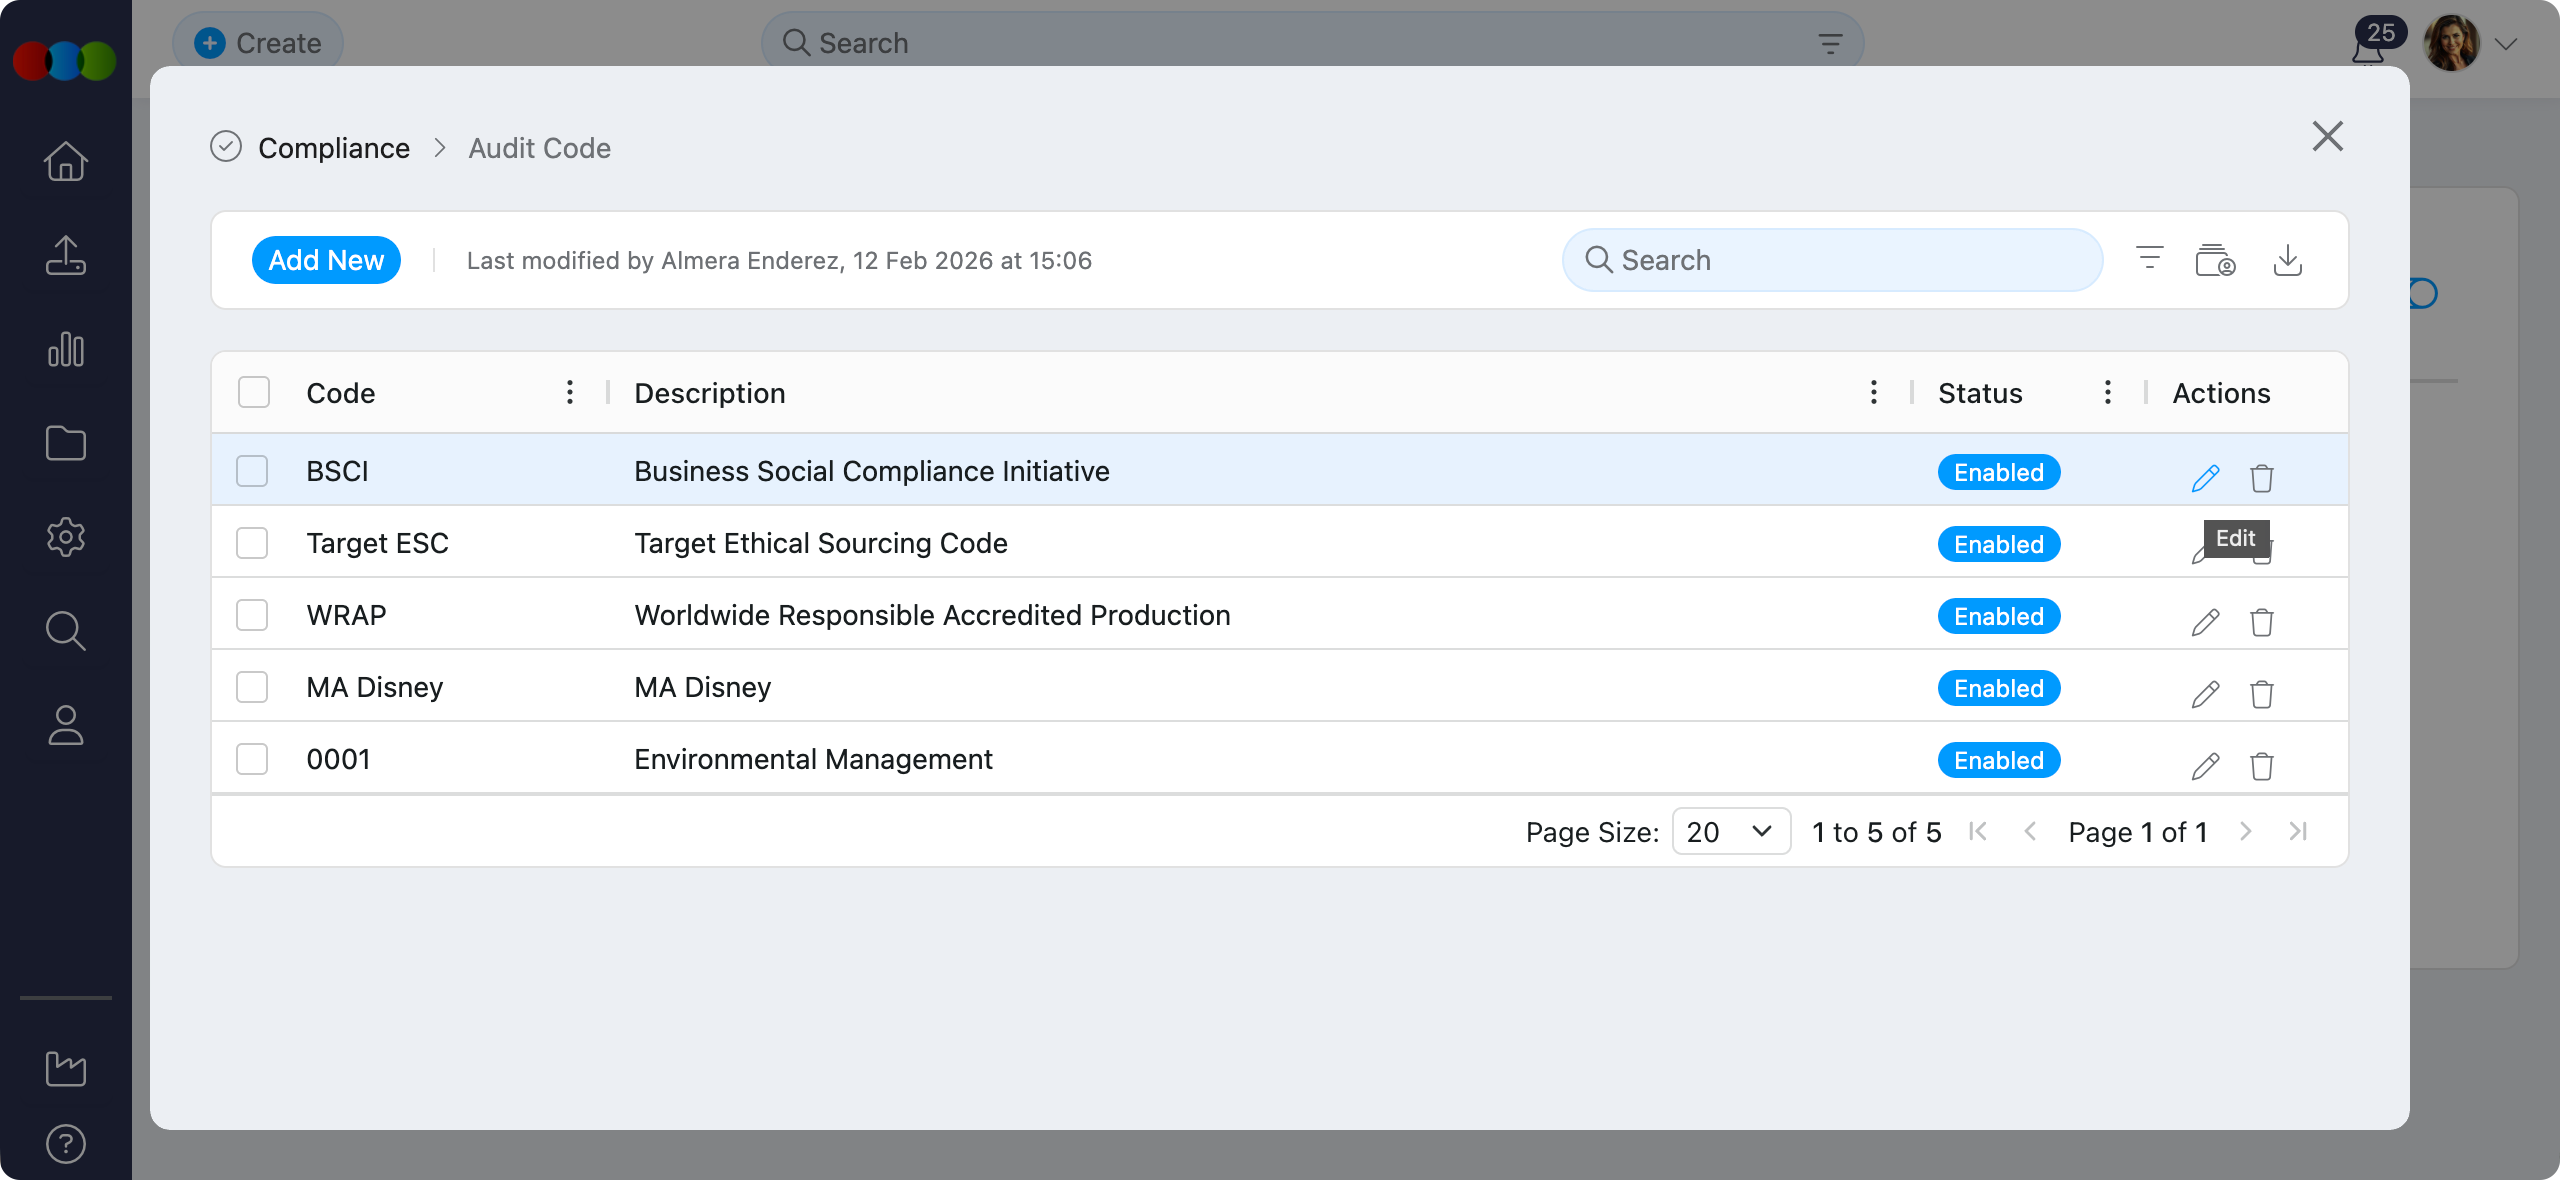The width and height of the screenshot is (2560, 1180).
Task: Download the audit code list via the export icon
Action: tap(2289, 261)
